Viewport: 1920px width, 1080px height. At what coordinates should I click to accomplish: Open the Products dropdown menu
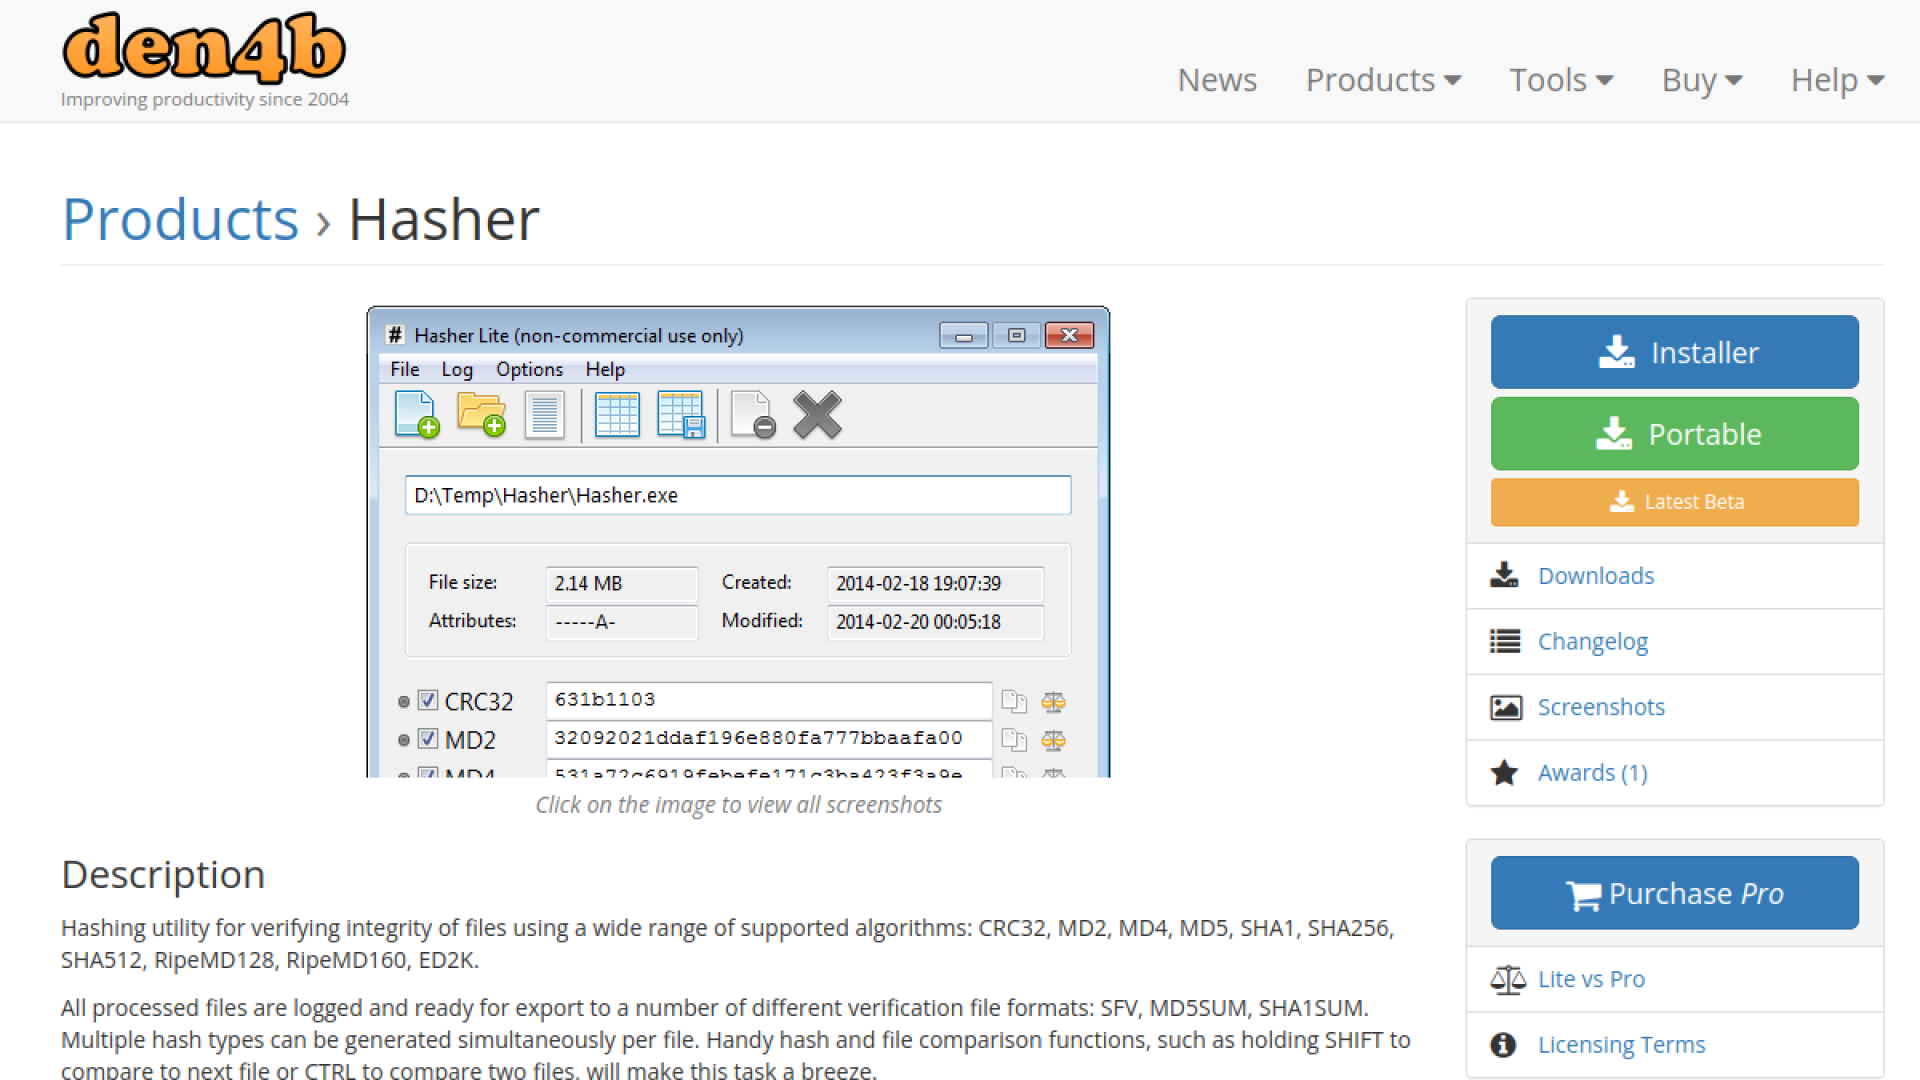tap(1383, 80)
